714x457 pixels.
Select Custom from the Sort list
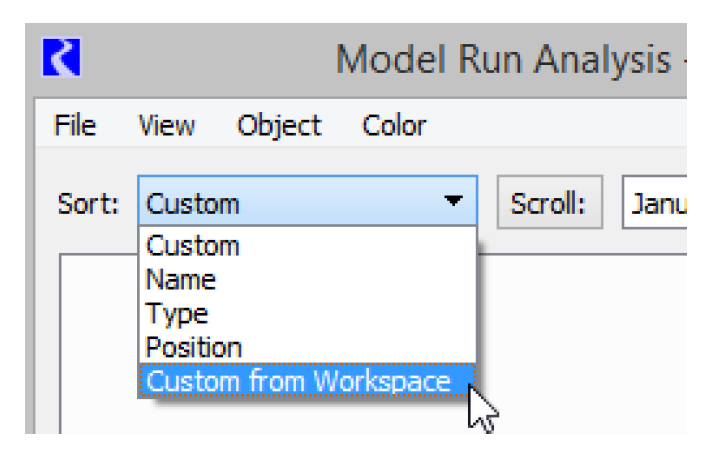point(193,246)
